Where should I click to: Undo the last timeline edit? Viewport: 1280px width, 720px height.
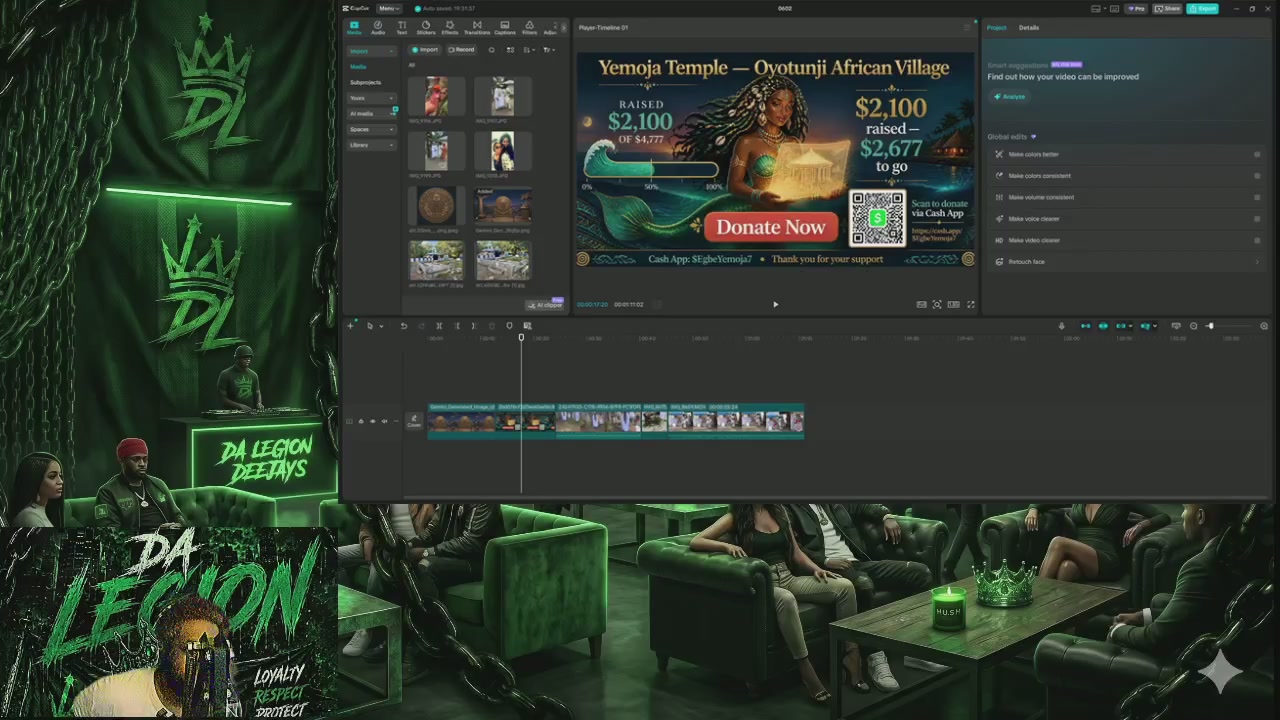[404, 326]
